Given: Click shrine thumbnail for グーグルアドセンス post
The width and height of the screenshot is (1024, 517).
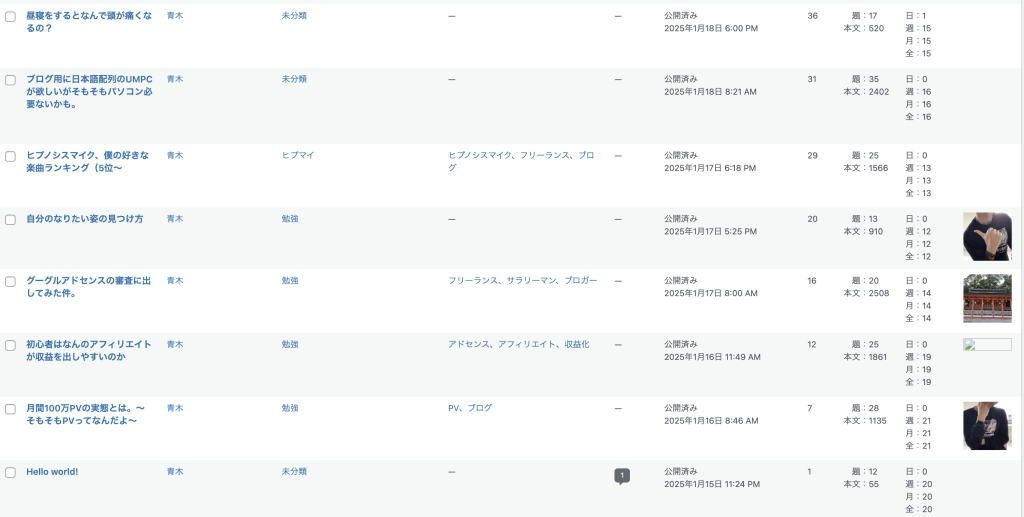Looking at the screenshot, I should coord(986,298).
